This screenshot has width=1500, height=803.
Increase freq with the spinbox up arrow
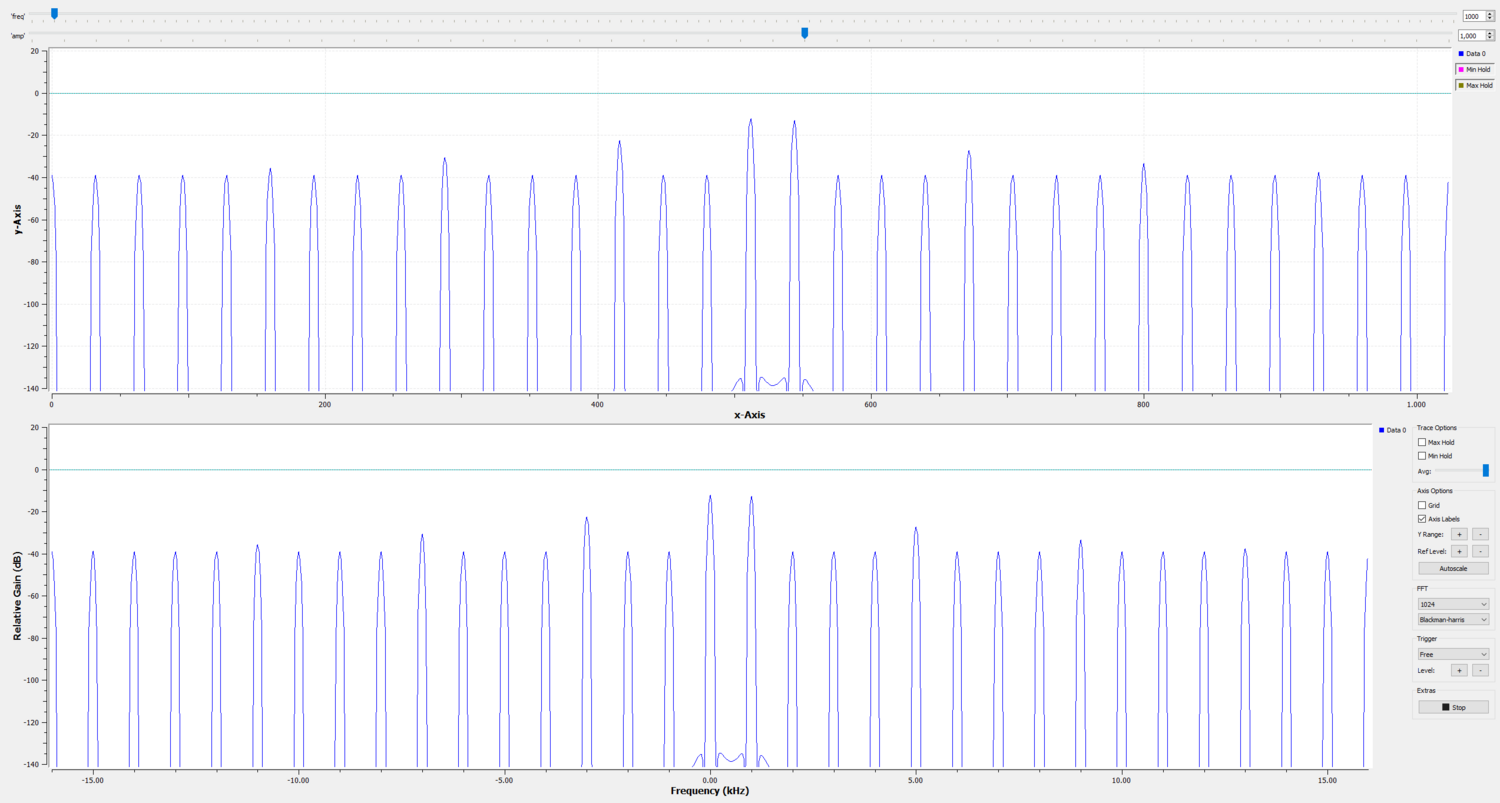(1489, 15)
